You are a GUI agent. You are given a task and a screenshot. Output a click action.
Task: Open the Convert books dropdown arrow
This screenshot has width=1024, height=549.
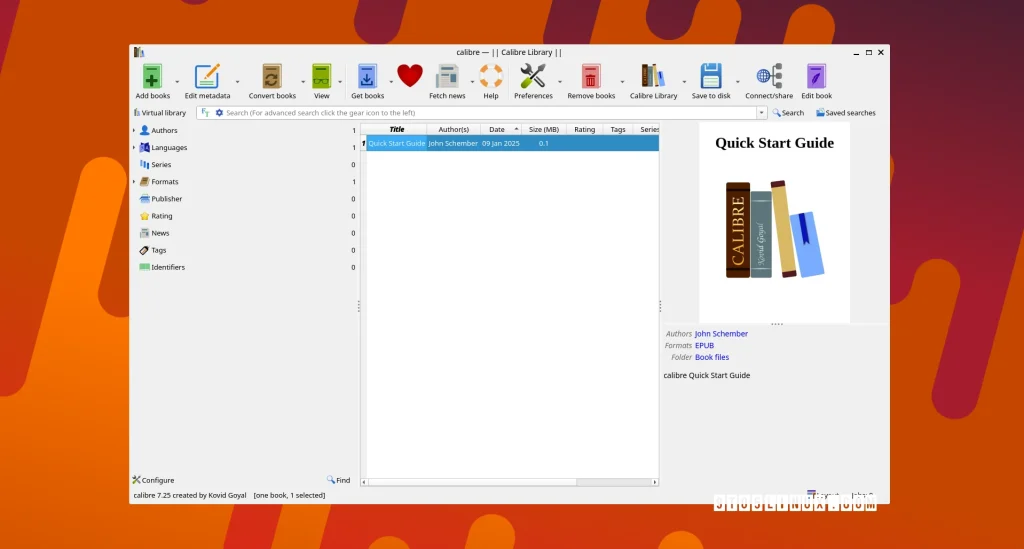(302, 82)
